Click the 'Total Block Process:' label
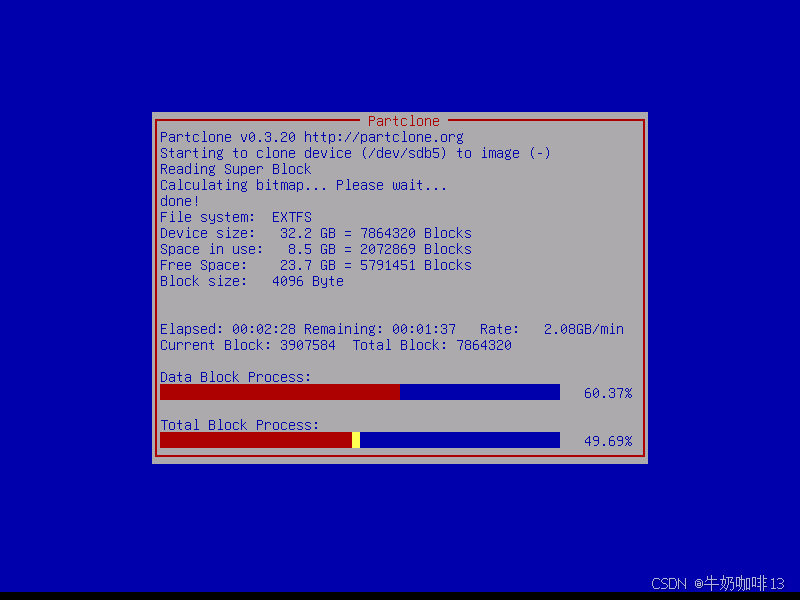 pos(239,425)
